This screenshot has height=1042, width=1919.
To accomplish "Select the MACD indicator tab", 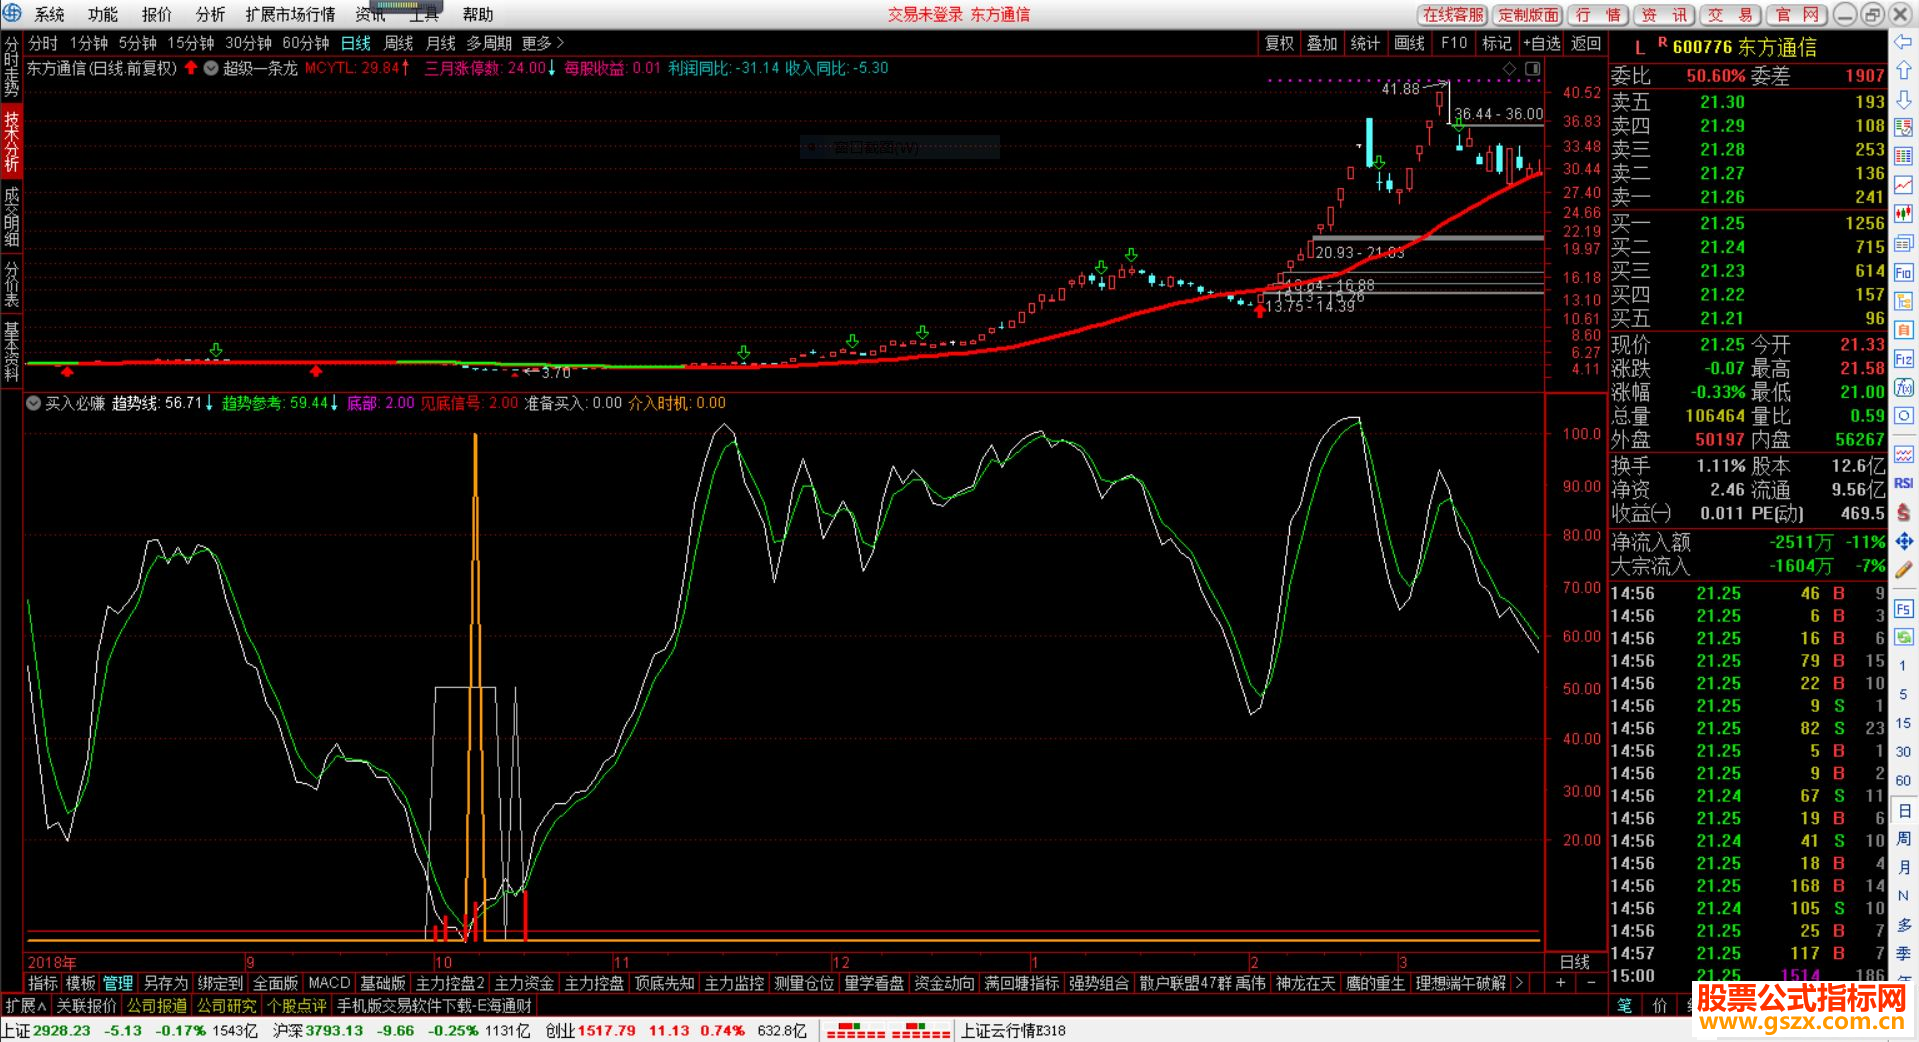I will click(x=329, y=983).
